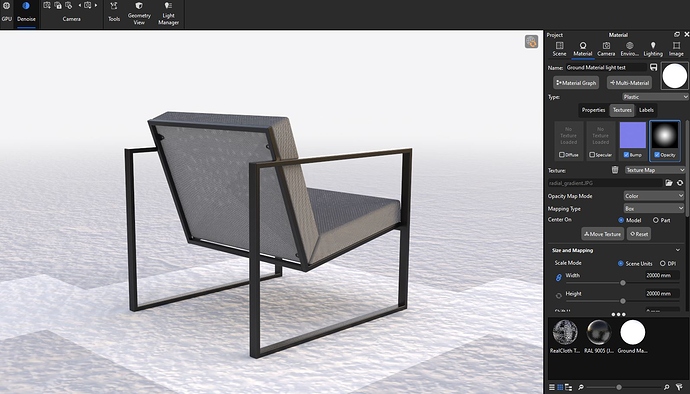Open Opacity Map Mode dropdown
The height and width of the screenshot is (394, 690).
[x=653, y=196]
